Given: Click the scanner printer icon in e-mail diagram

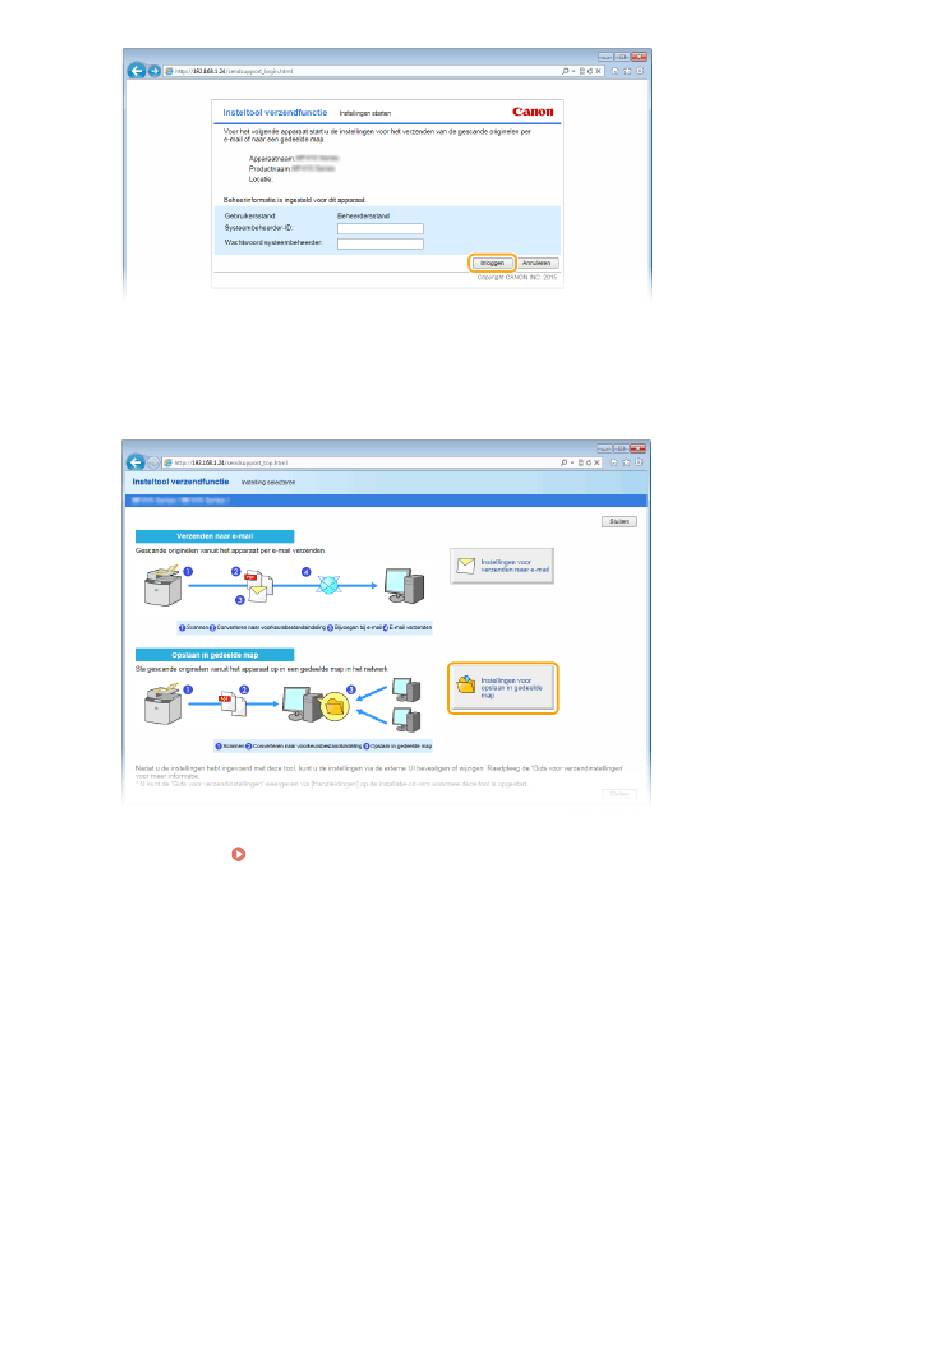Looking at the screenshot, I should [x=163, y=585].
